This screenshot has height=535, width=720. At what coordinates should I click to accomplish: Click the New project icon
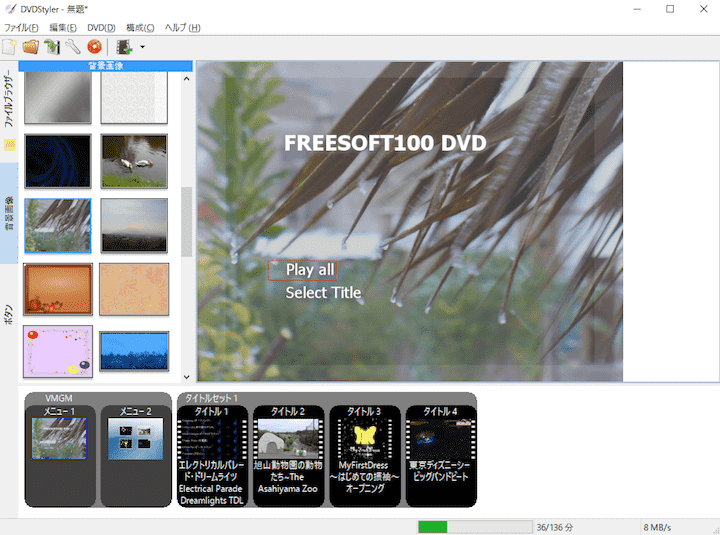click(9, 46)
